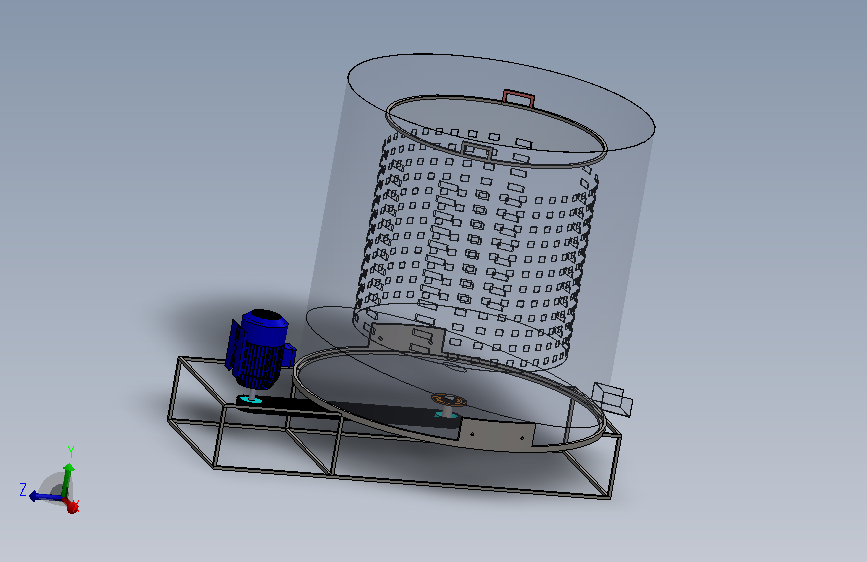Click the red X axis arrow

(x=71, y=505)
